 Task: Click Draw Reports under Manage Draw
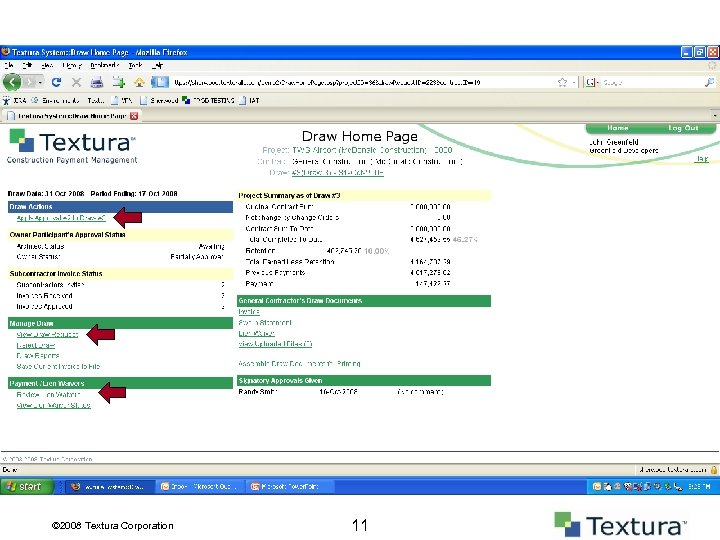pos(38,355)
